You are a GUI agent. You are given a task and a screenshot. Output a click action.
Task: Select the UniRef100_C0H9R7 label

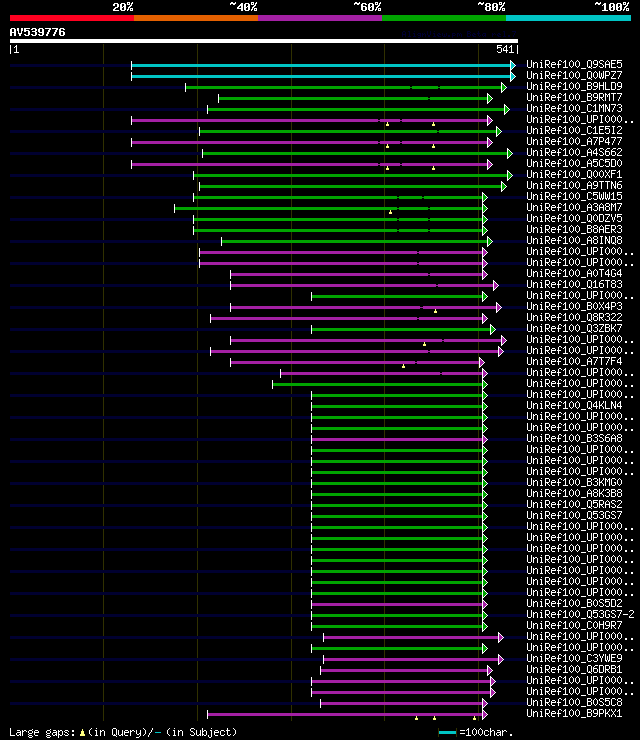(574, 625)
